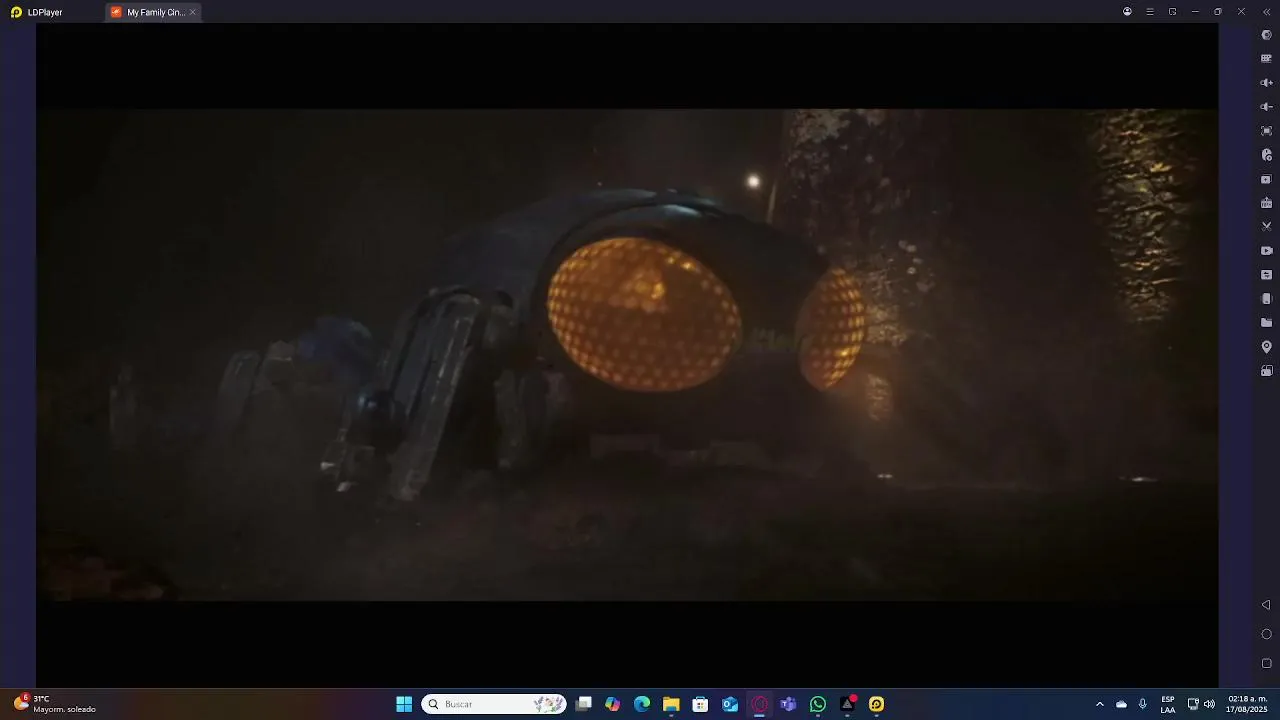Open the keyboard mapping tool

(1266, 59)
